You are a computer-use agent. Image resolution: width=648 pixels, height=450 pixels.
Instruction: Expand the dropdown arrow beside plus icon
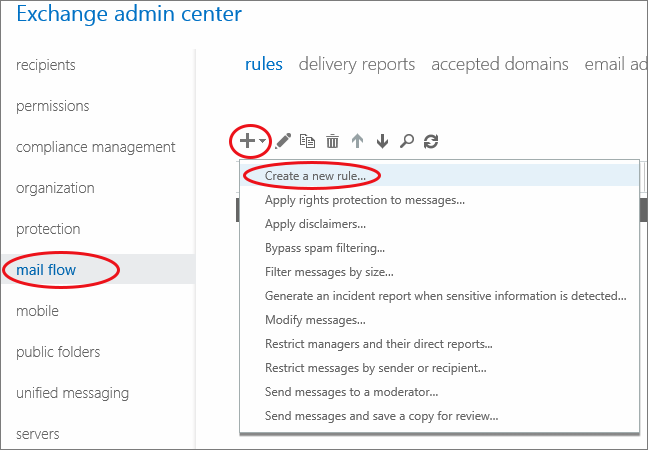pos(262,143)
